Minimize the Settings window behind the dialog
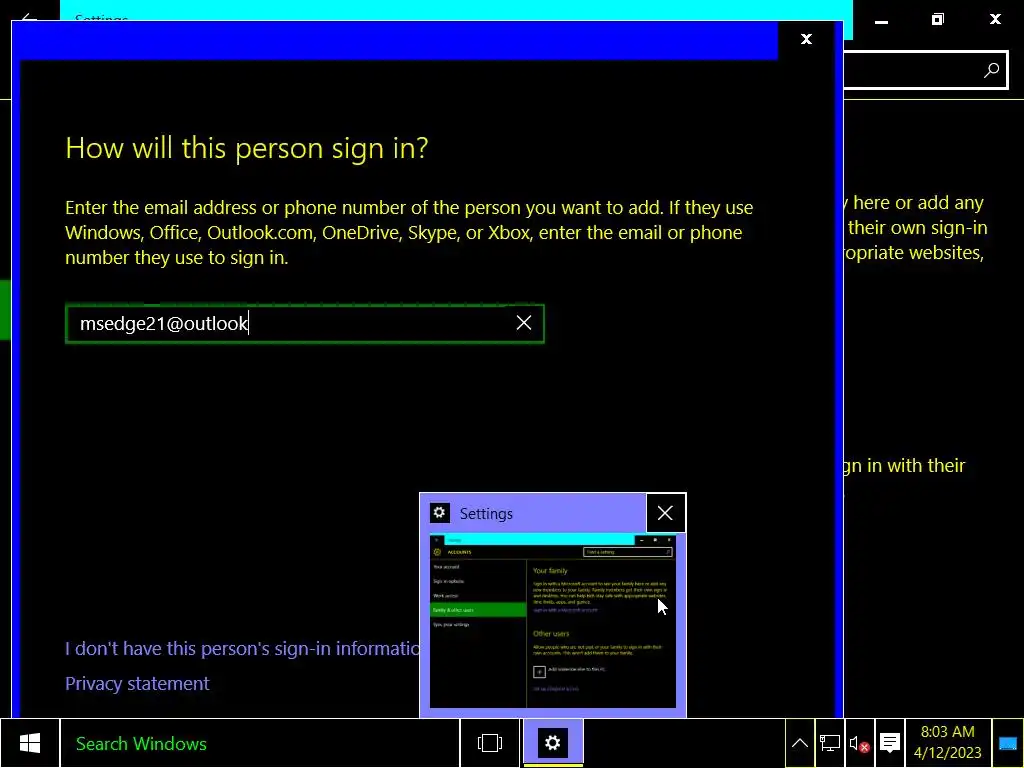1024x768 pixels. (882, 20)
